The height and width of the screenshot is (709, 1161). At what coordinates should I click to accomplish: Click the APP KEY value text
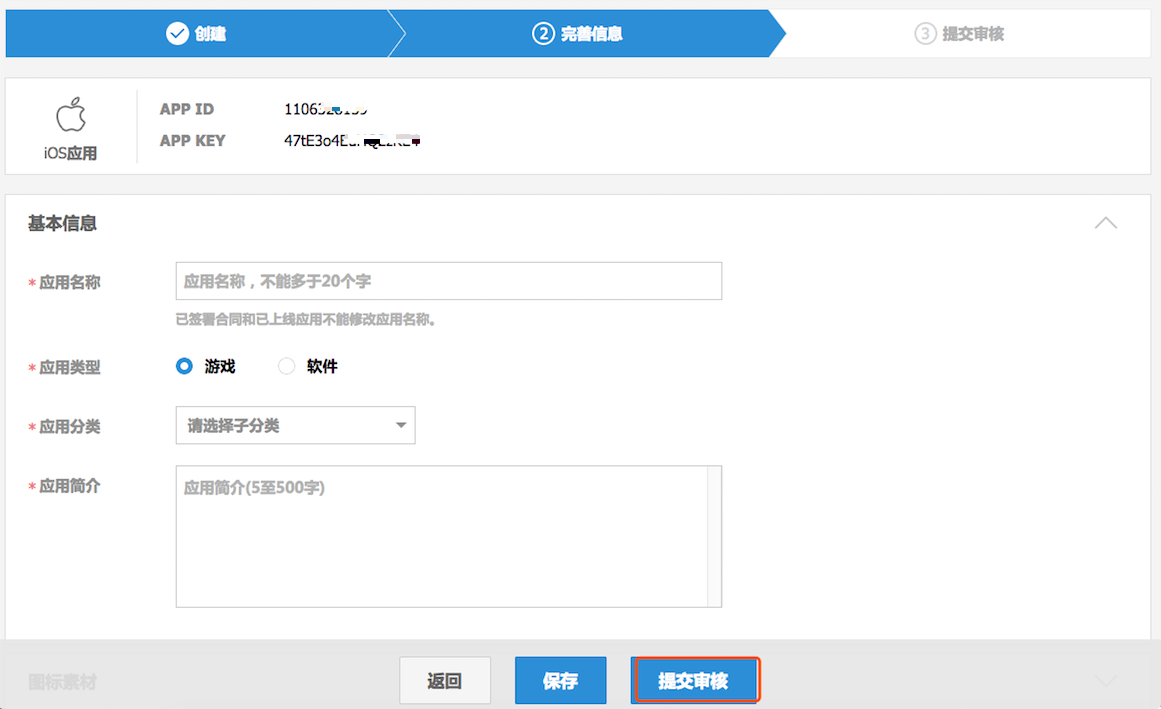[x=352, y=140]
